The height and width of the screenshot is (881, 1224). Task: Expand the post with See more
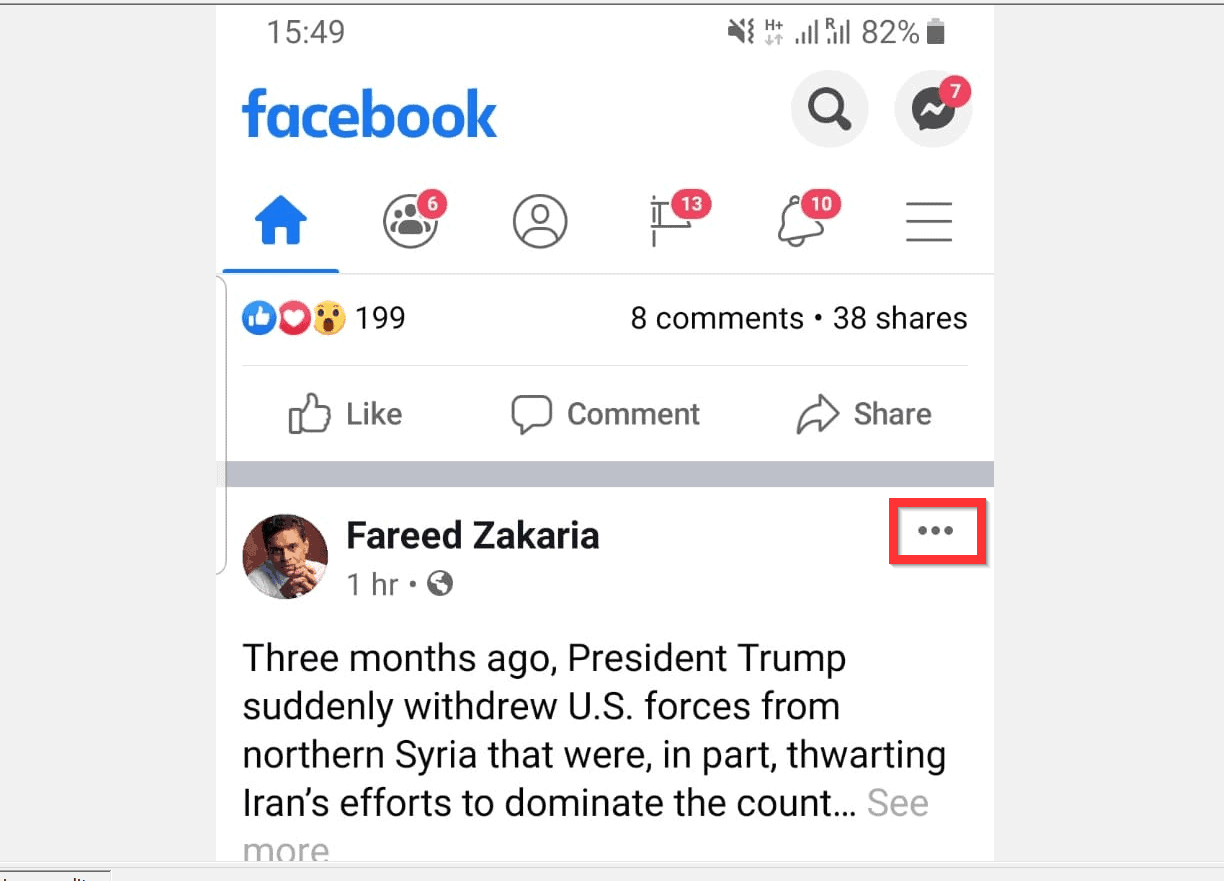pos(897,802)
